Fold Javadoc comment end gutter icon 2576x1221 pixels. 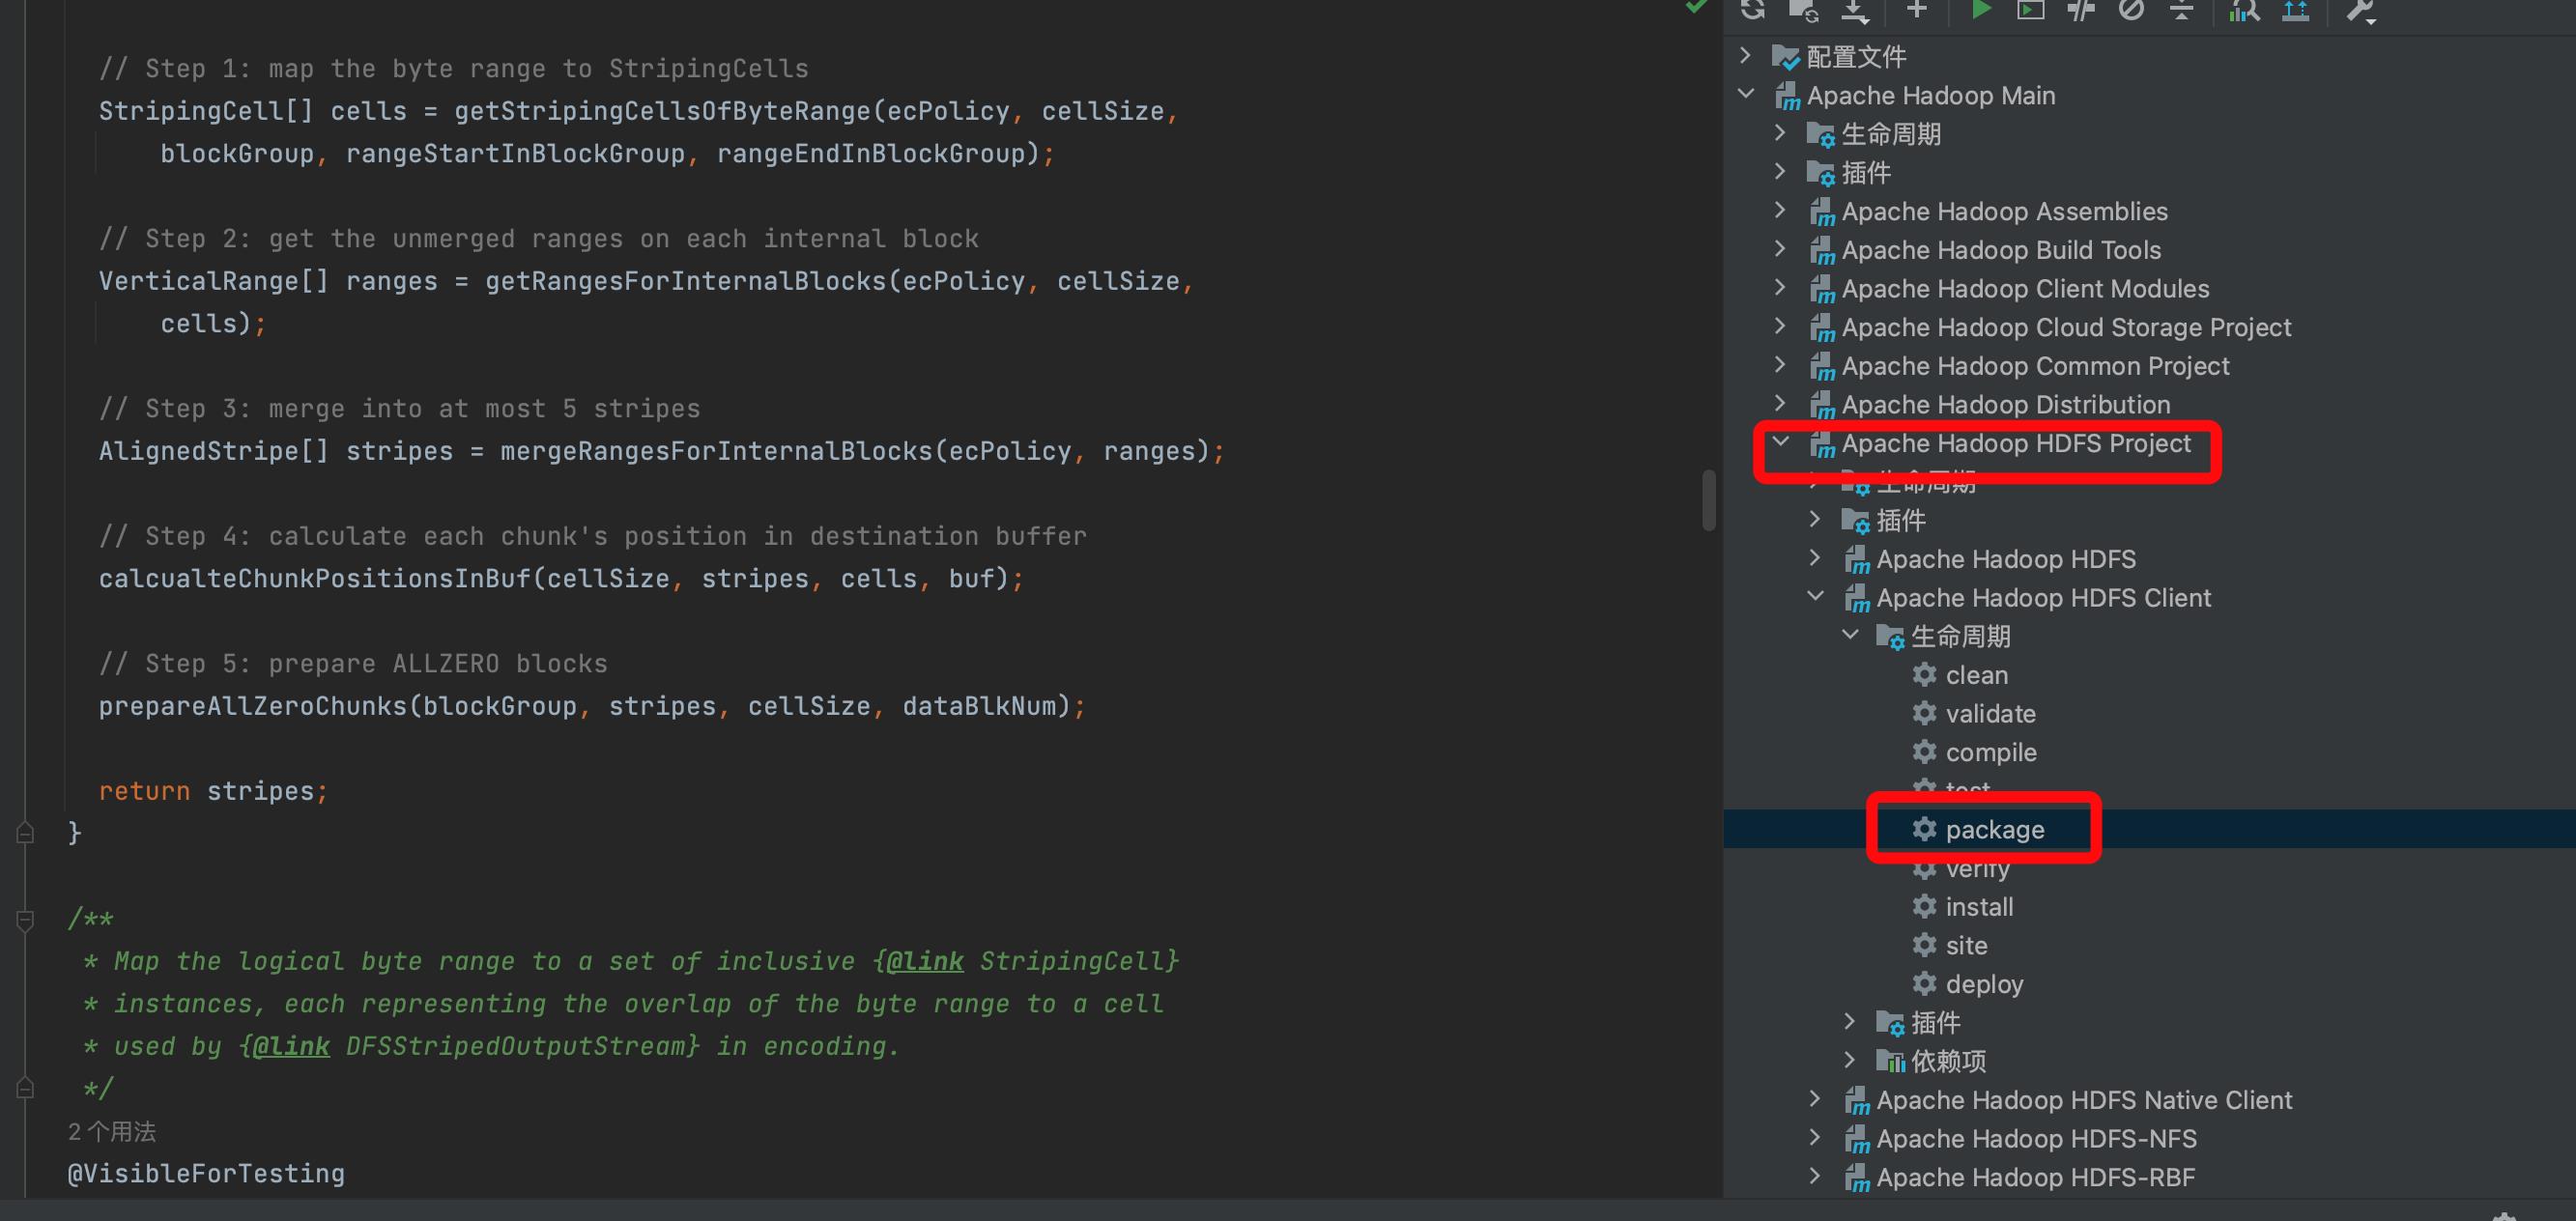(26, 1088)
